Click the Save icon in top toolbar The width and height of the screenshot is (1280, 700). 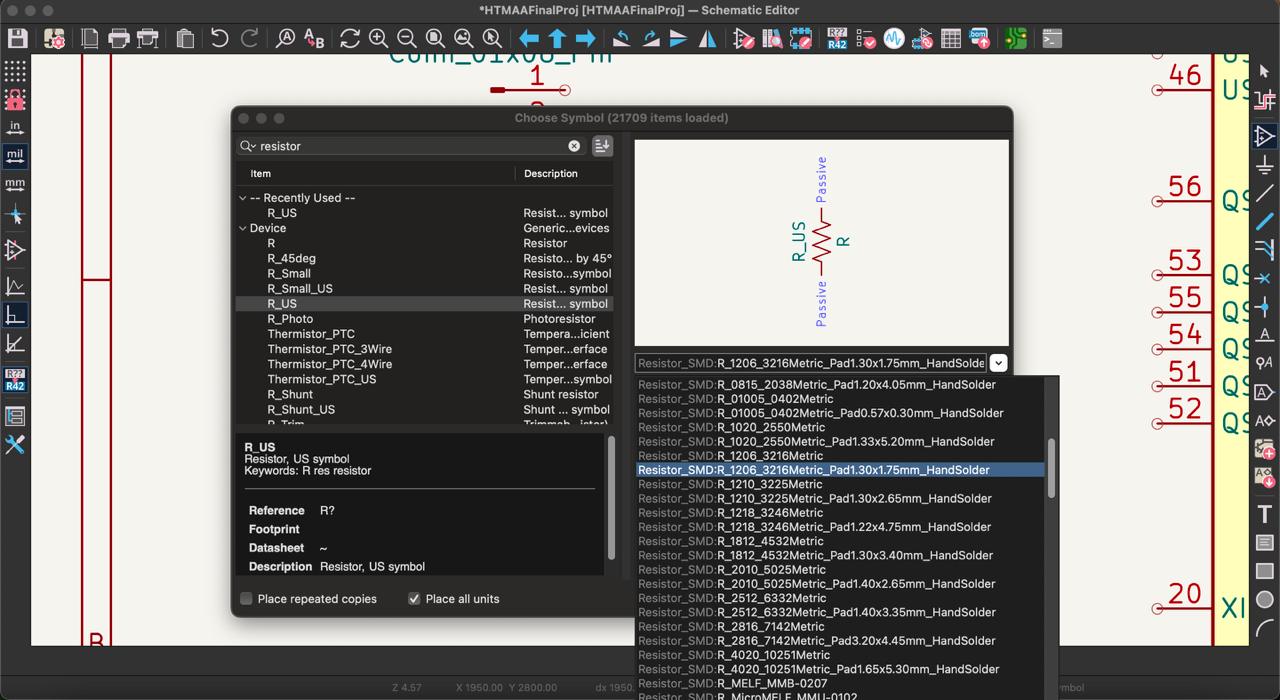(x=17, y=39)
